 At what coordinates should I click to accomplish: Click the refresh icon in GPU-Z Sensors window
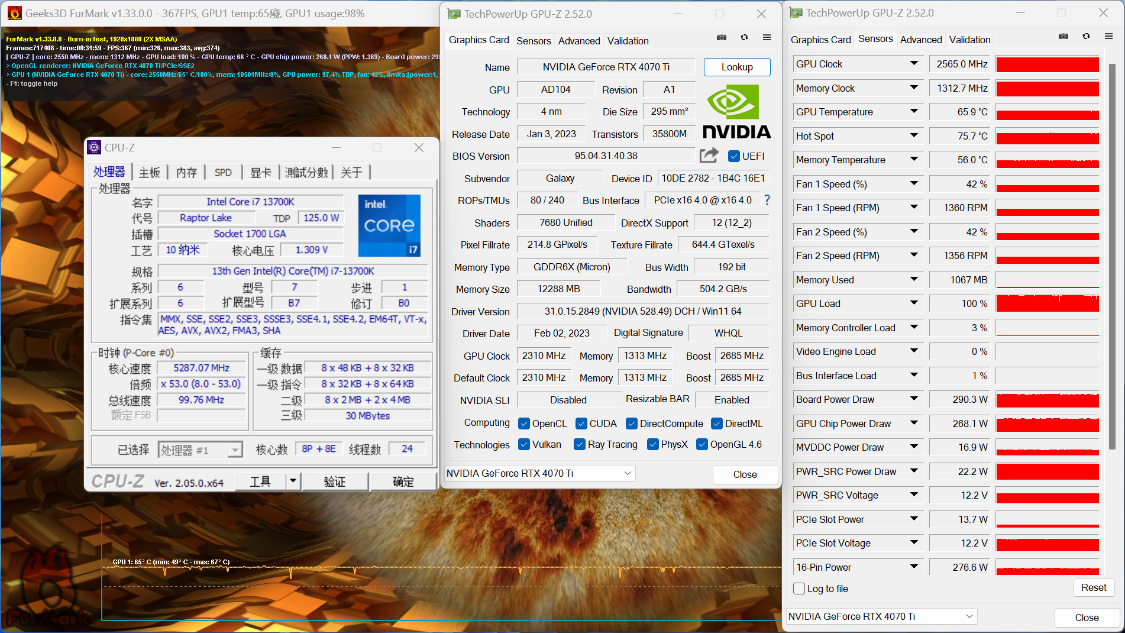[x=1086, y=37]
